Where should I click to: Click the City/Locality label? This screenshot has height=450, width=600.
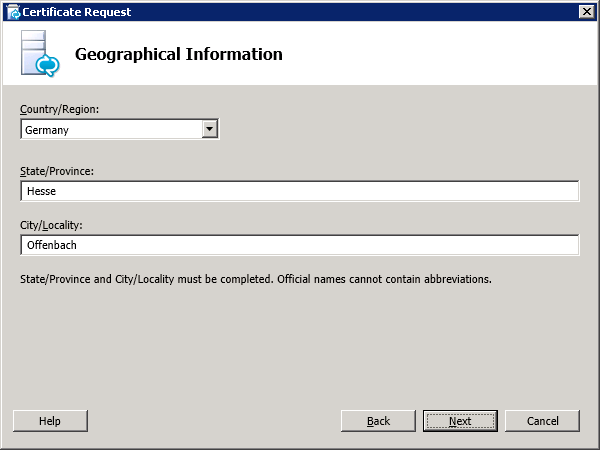coord(51,225)
